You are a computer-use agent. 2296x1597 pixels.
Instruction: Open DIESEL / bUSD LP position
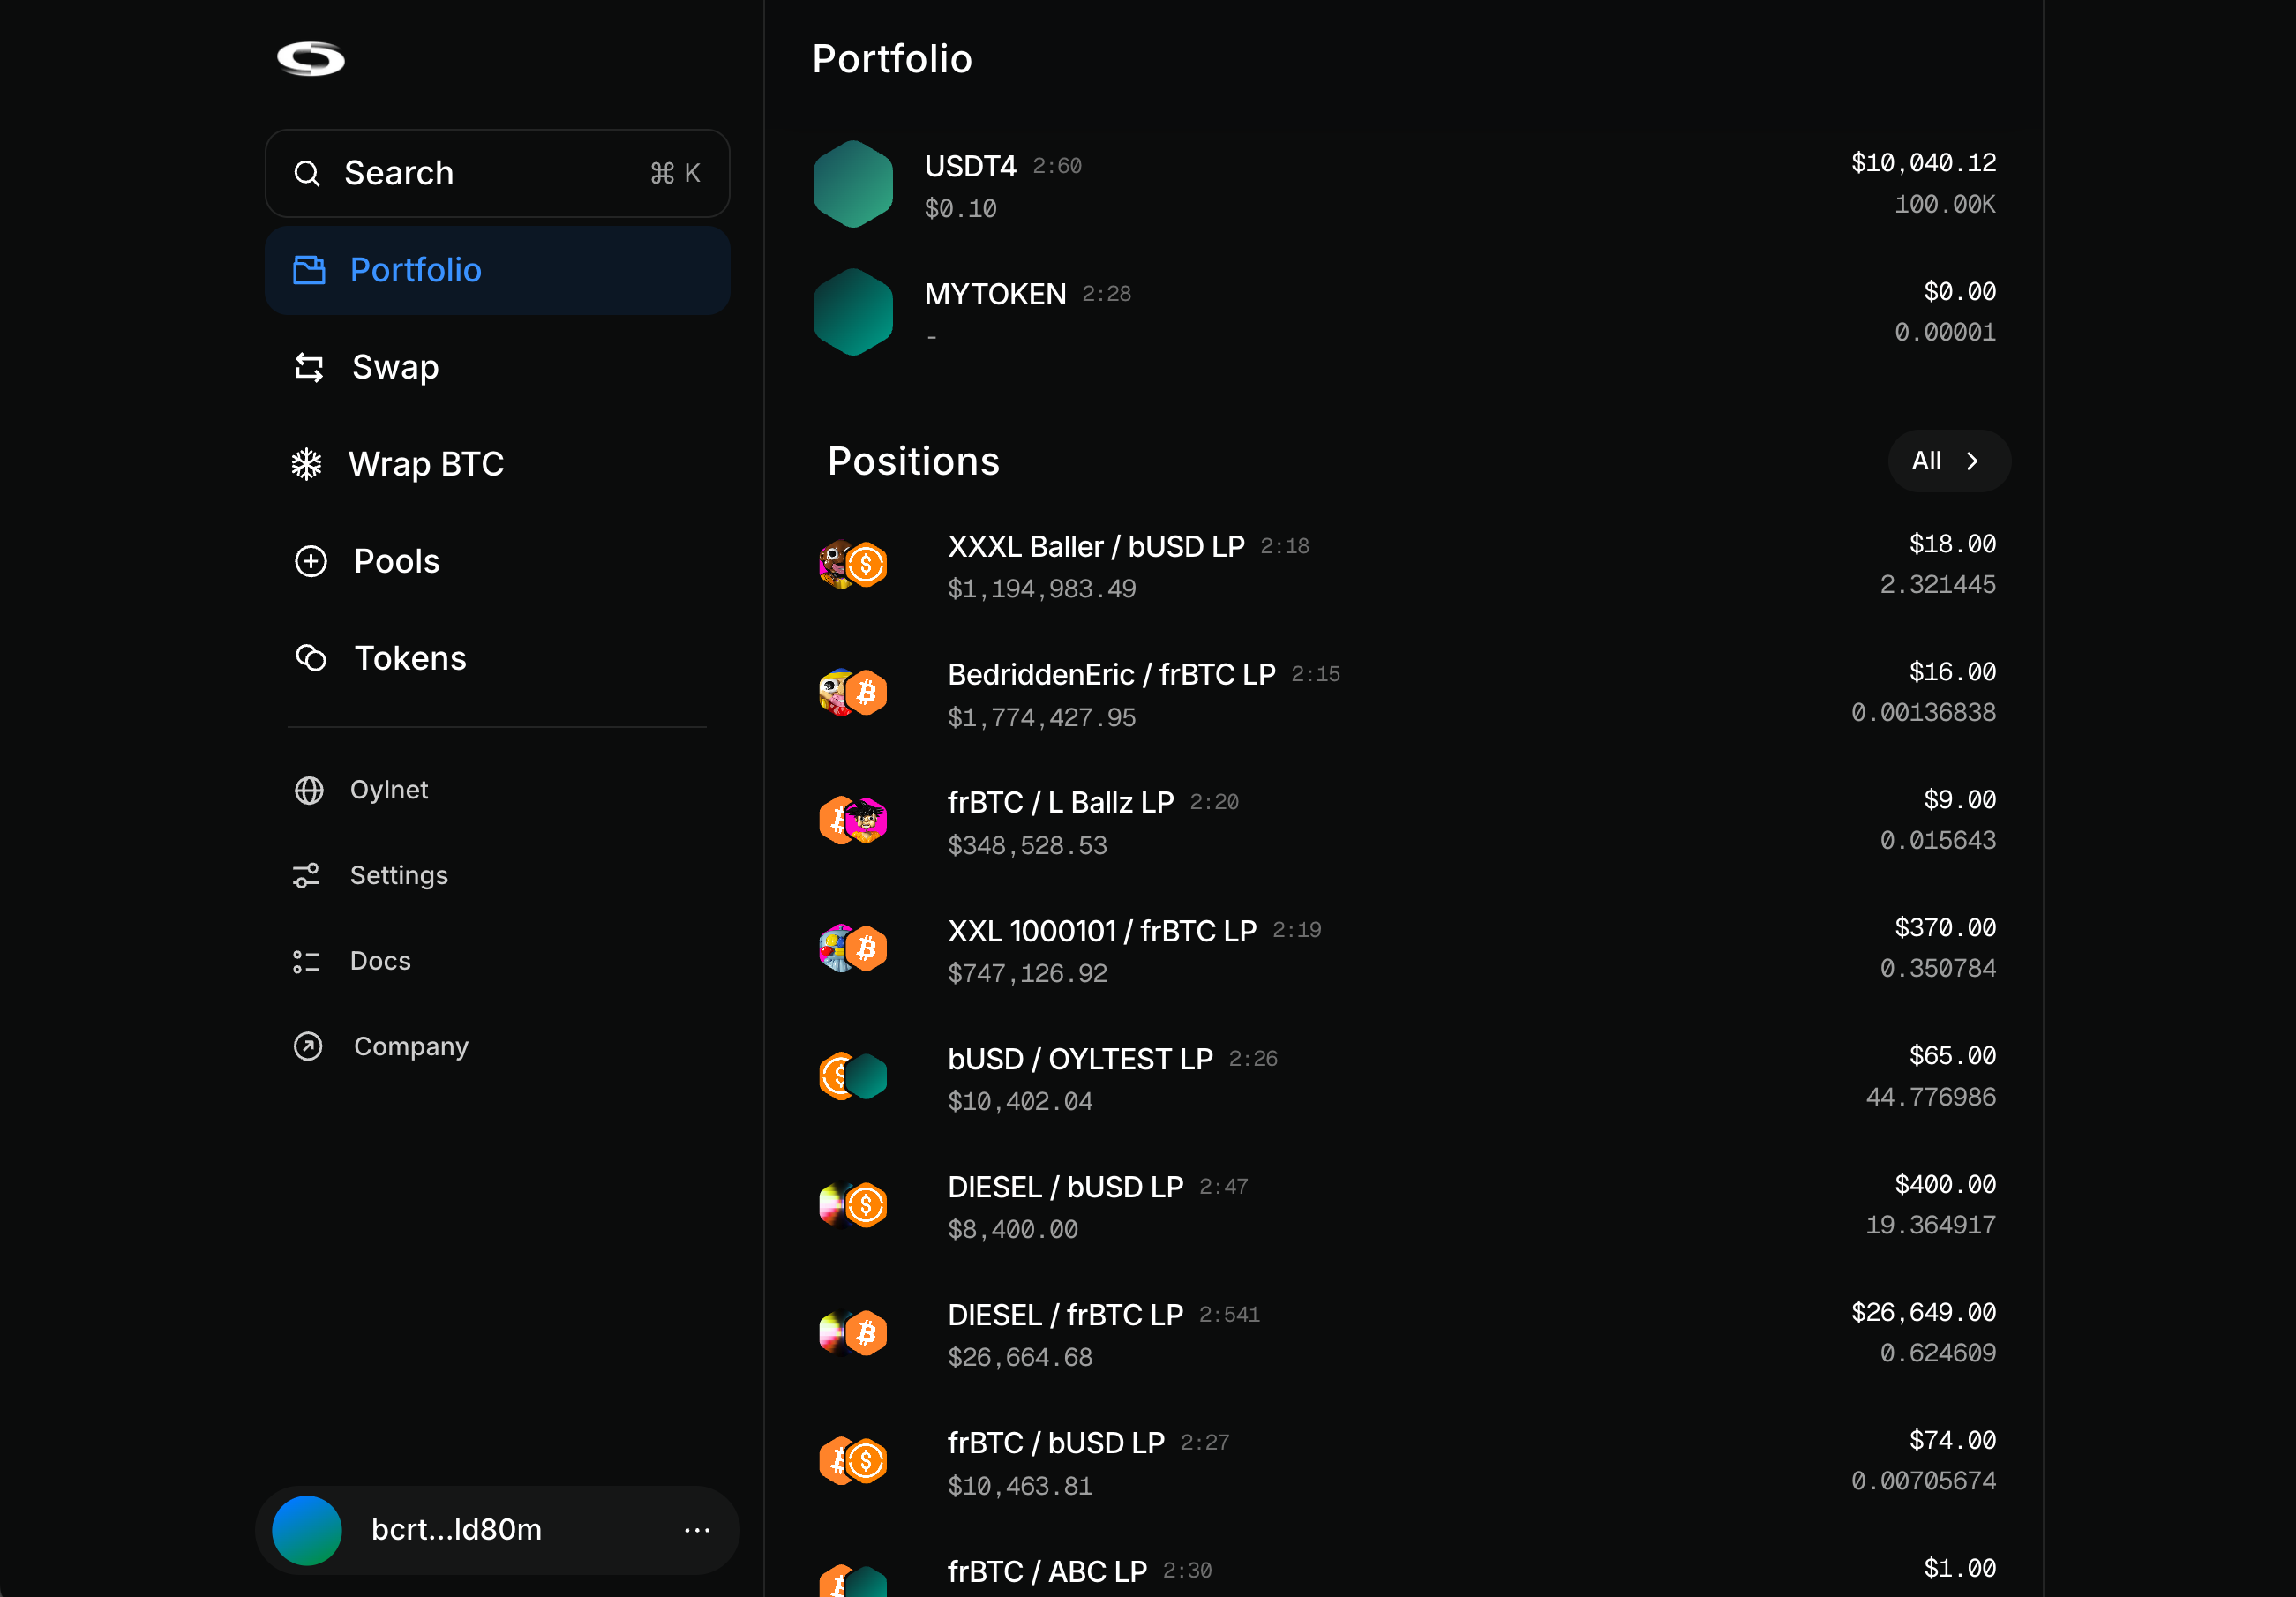click(1065, 1187)
